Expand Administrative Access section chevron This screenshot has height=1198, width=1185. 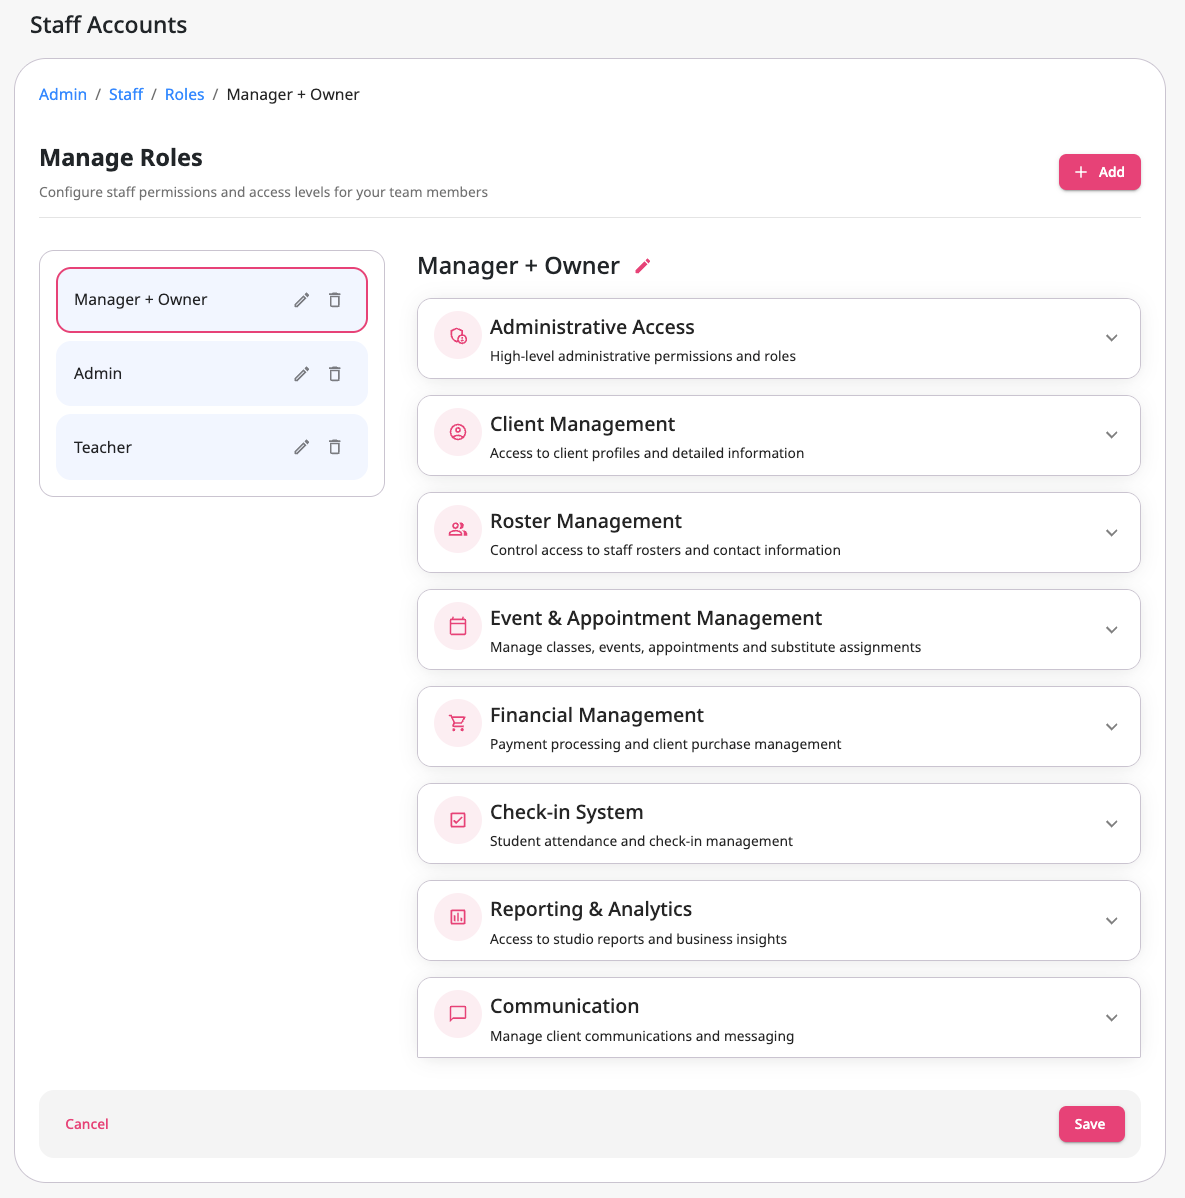(x=1112, y=338)
